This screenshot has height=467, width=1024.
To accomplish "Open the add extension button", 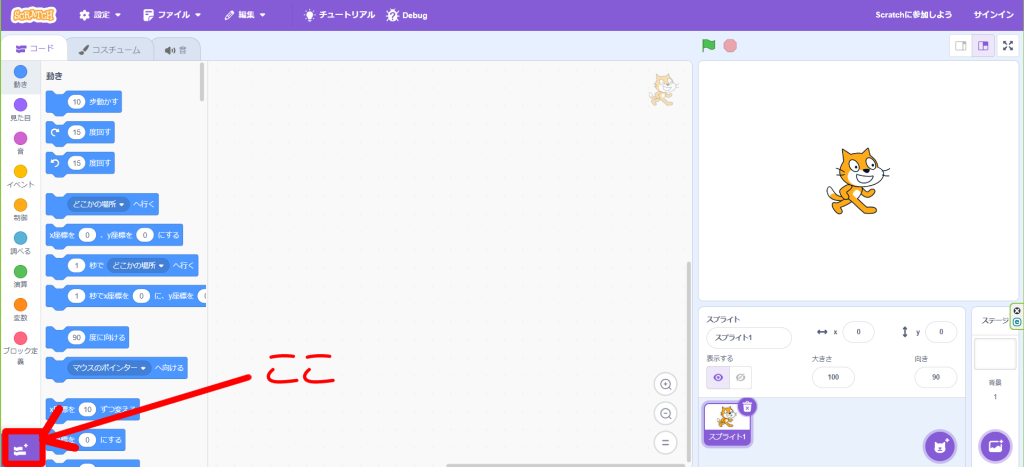I will click(x=21, y=447).
